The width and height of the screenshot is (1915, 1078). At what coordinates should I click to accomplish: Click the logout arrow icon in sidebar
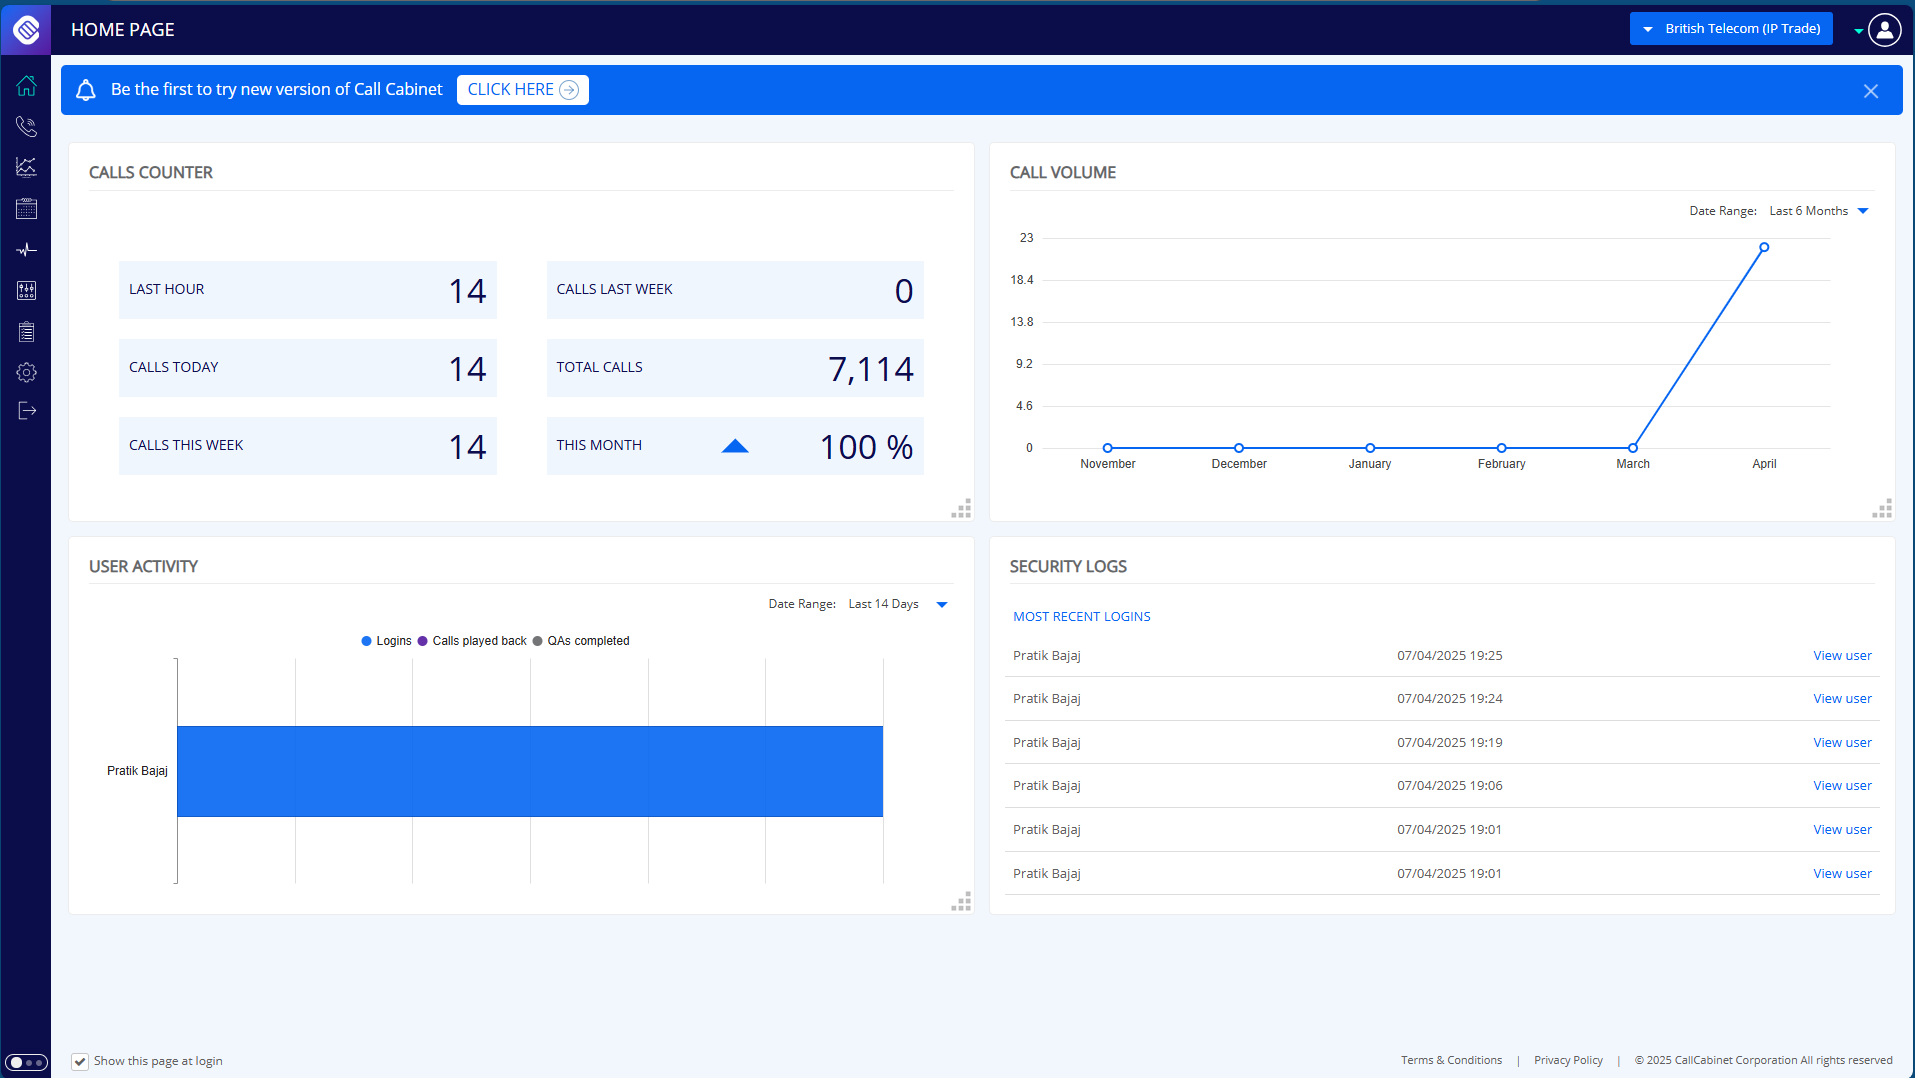point(26,410)
